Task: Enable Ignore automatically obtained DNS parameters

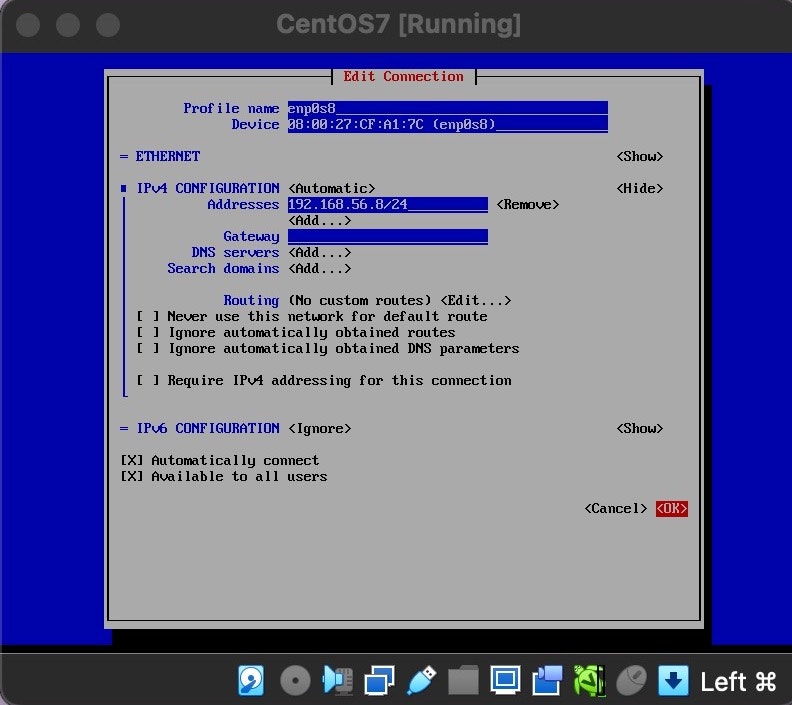Action: point(328,348)
